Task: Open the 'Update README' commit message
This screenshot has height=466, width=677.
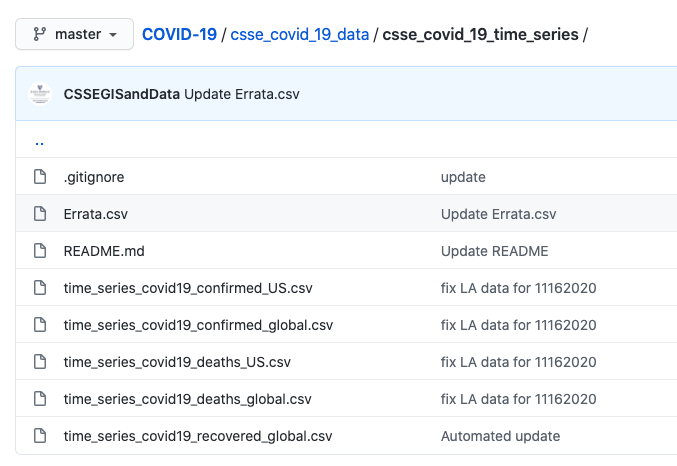Action: click(x=494, y=251)
